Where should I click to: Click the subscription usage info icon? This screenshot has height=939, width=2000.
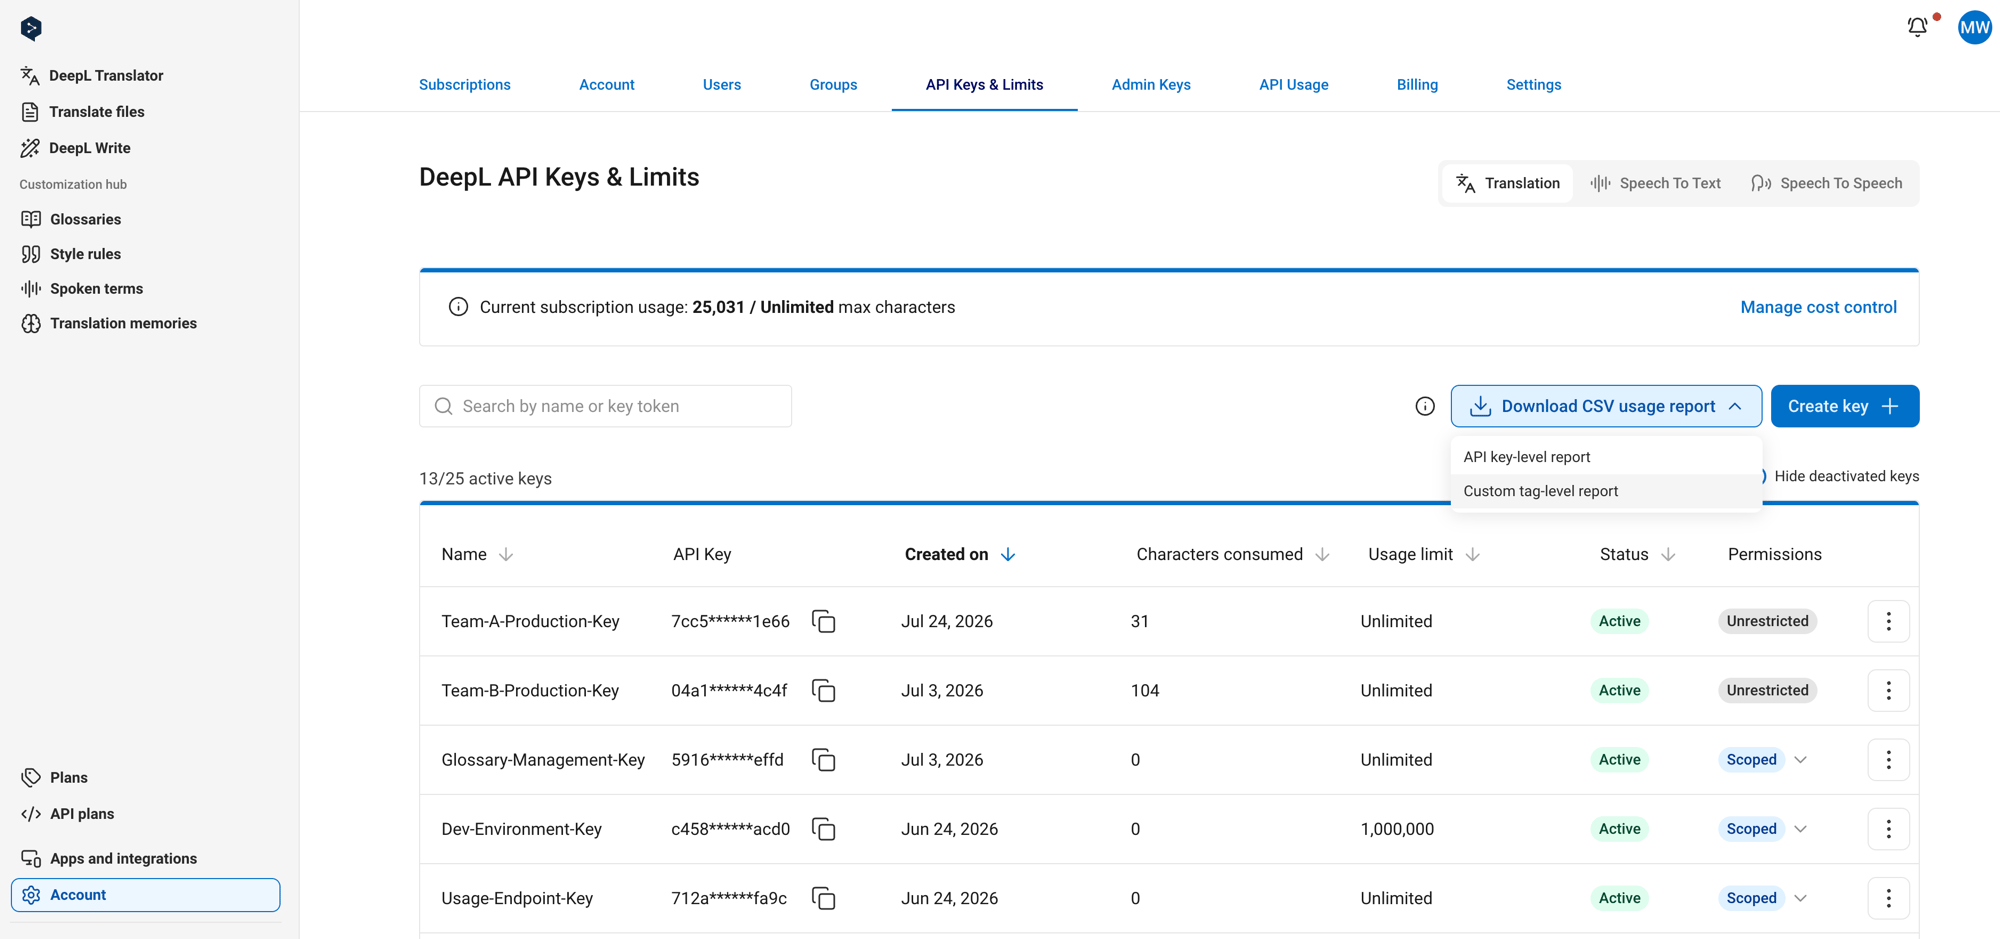pos(458,307)
